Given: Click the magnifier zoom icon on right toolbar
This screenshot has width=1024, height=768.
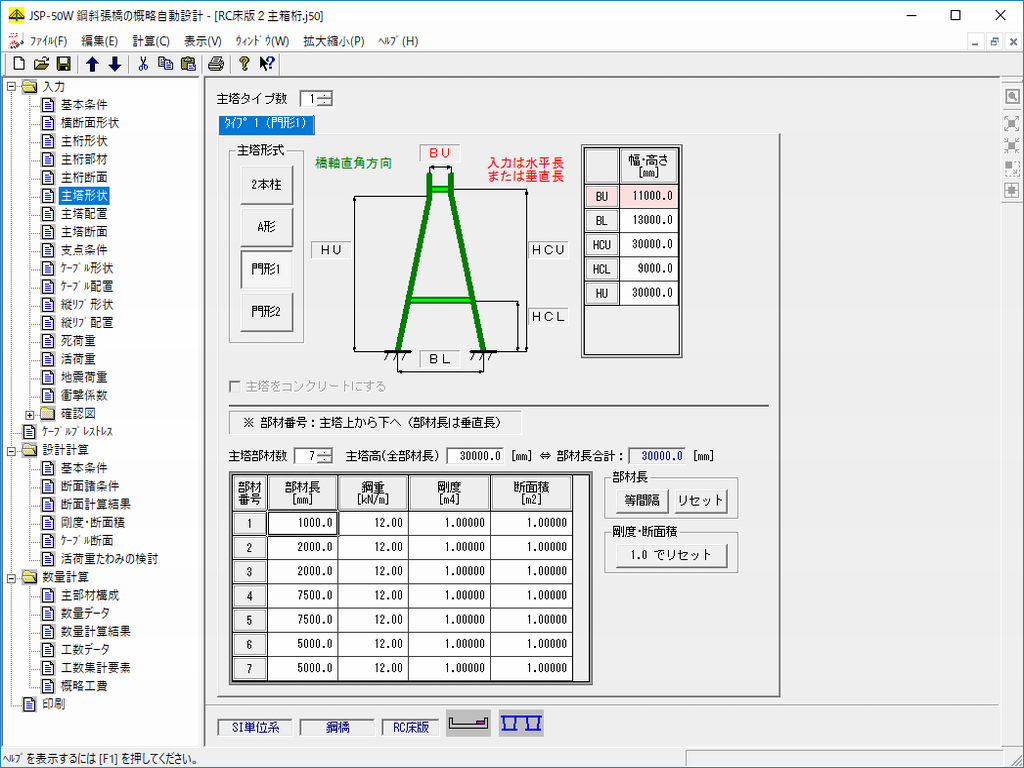Looking at the screenshot, I should (x=1012, y=97).
